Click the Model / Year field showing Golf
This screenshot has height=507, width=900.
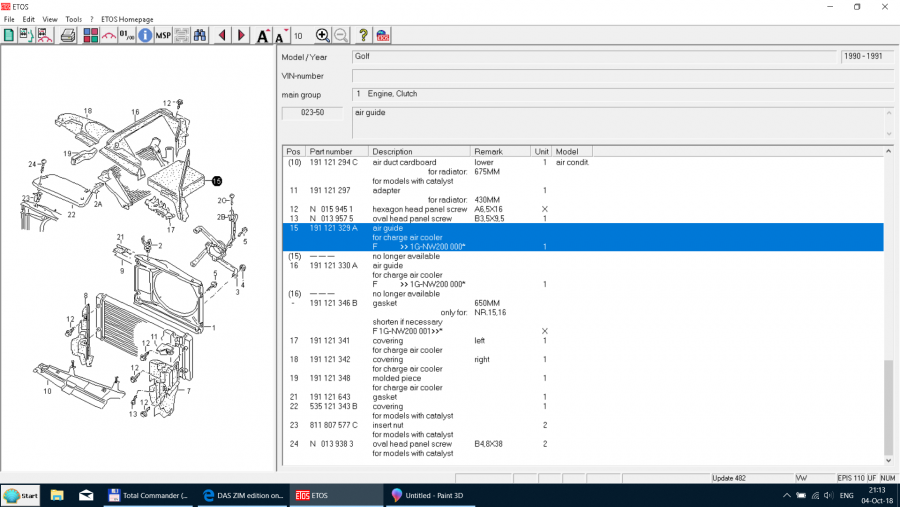click(594, 57)
